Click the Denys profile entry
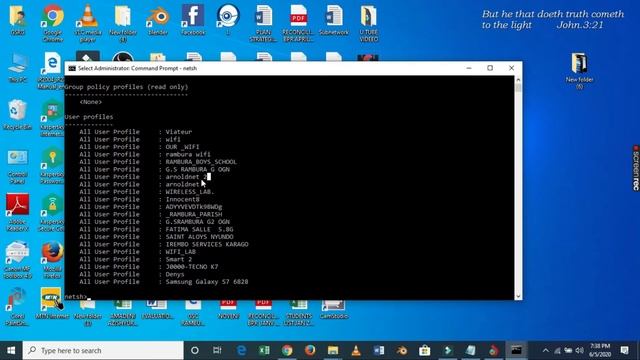Viewport: 640px width, 360px height. pyautogui.click(x=175, y=274)
